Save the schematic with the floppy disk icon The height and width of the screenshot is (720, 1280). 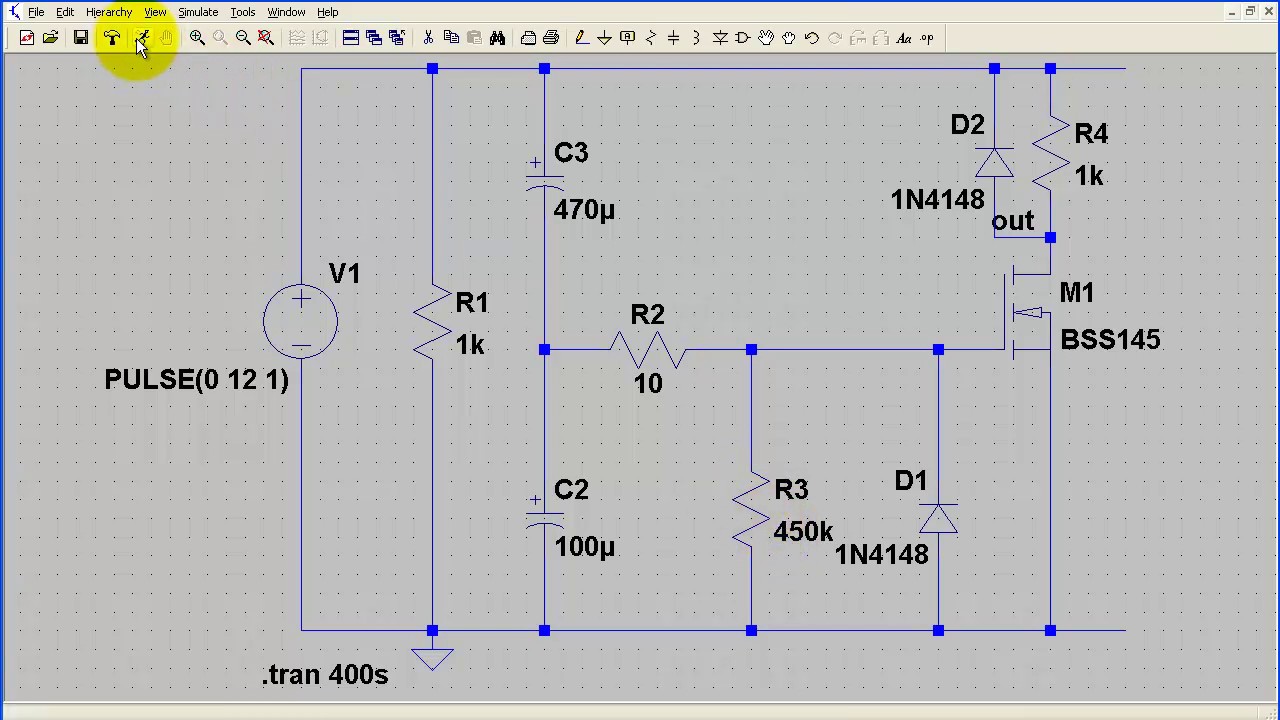pyautogui.click(x=81, y=38)
